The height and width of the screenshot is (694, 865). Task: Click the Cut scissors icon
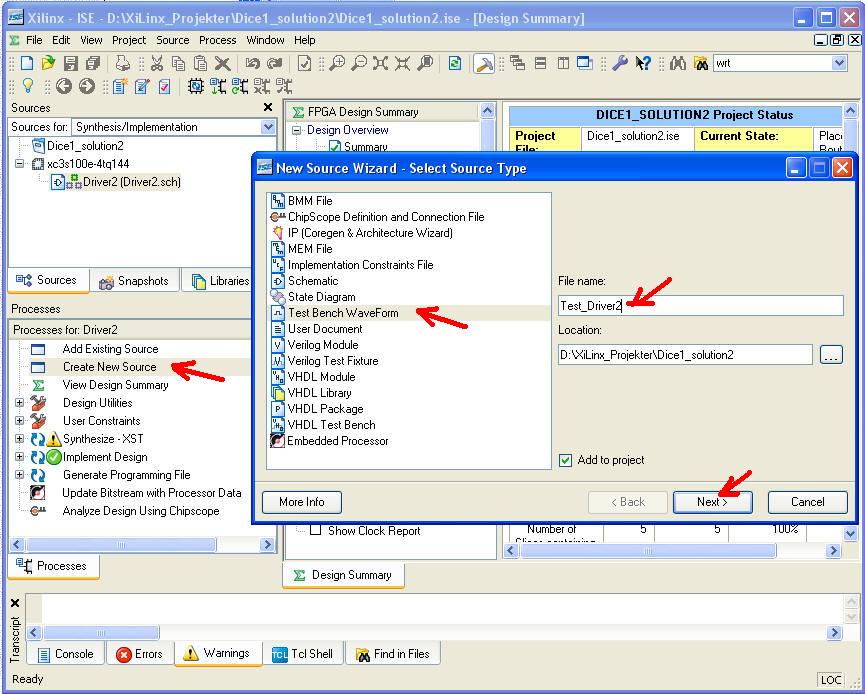(157, 63)
